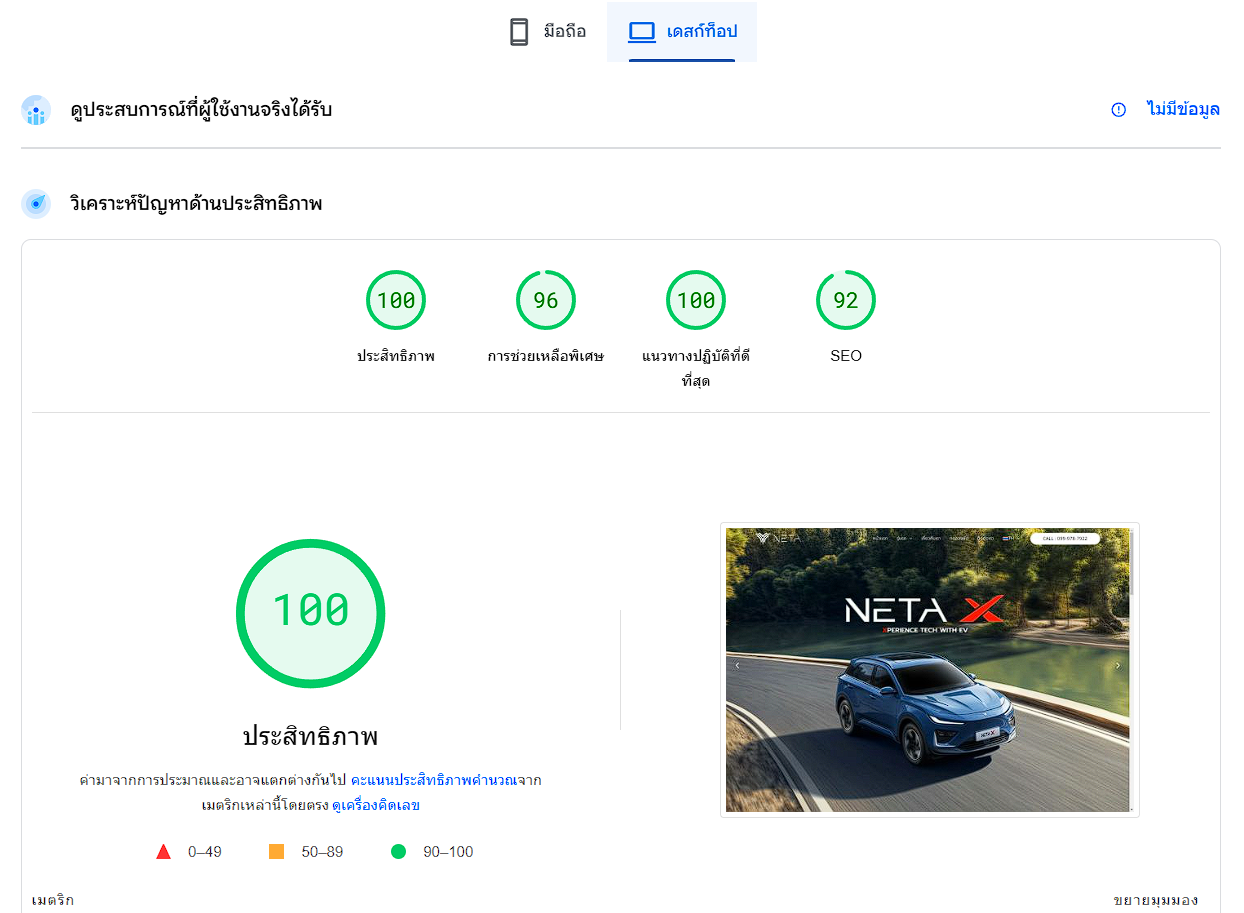
Task: Click the large ประสิทธิภาพ title under the gauge
Action: (311, 737)
